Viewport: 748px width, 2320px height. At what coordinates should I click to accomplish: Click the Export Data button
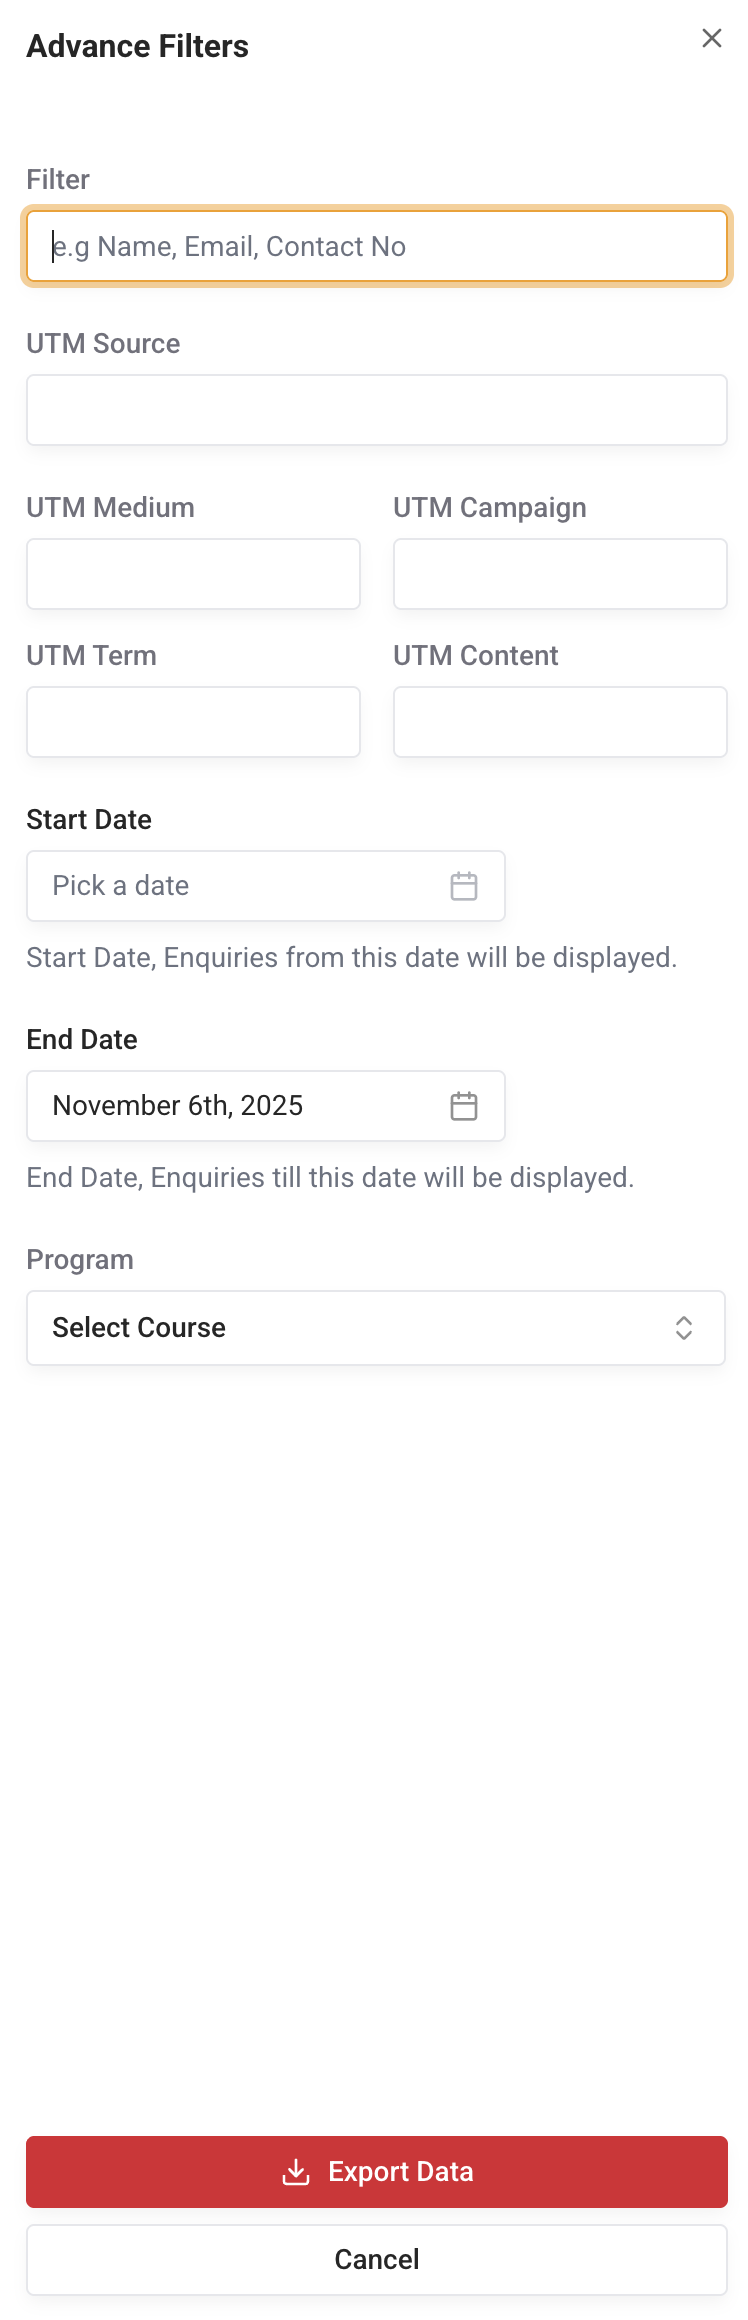click(x=376, y=2172)
